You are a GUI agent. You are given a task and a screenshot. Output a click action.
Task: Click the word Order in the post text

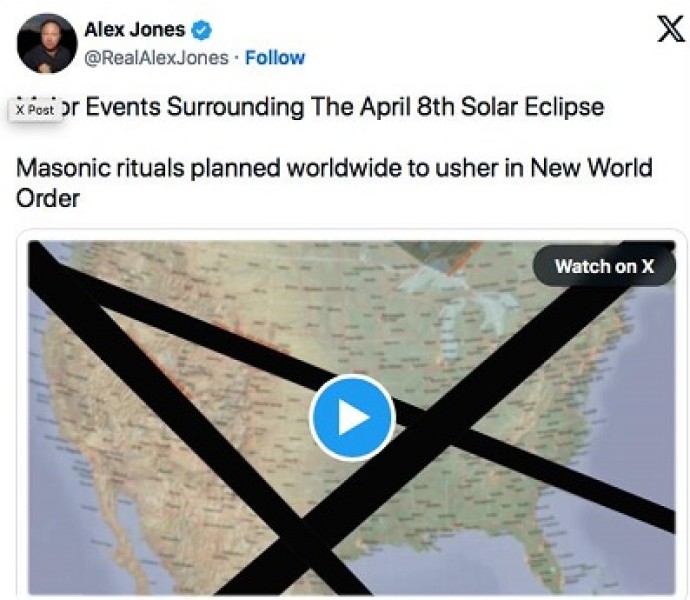coord(47,197)
